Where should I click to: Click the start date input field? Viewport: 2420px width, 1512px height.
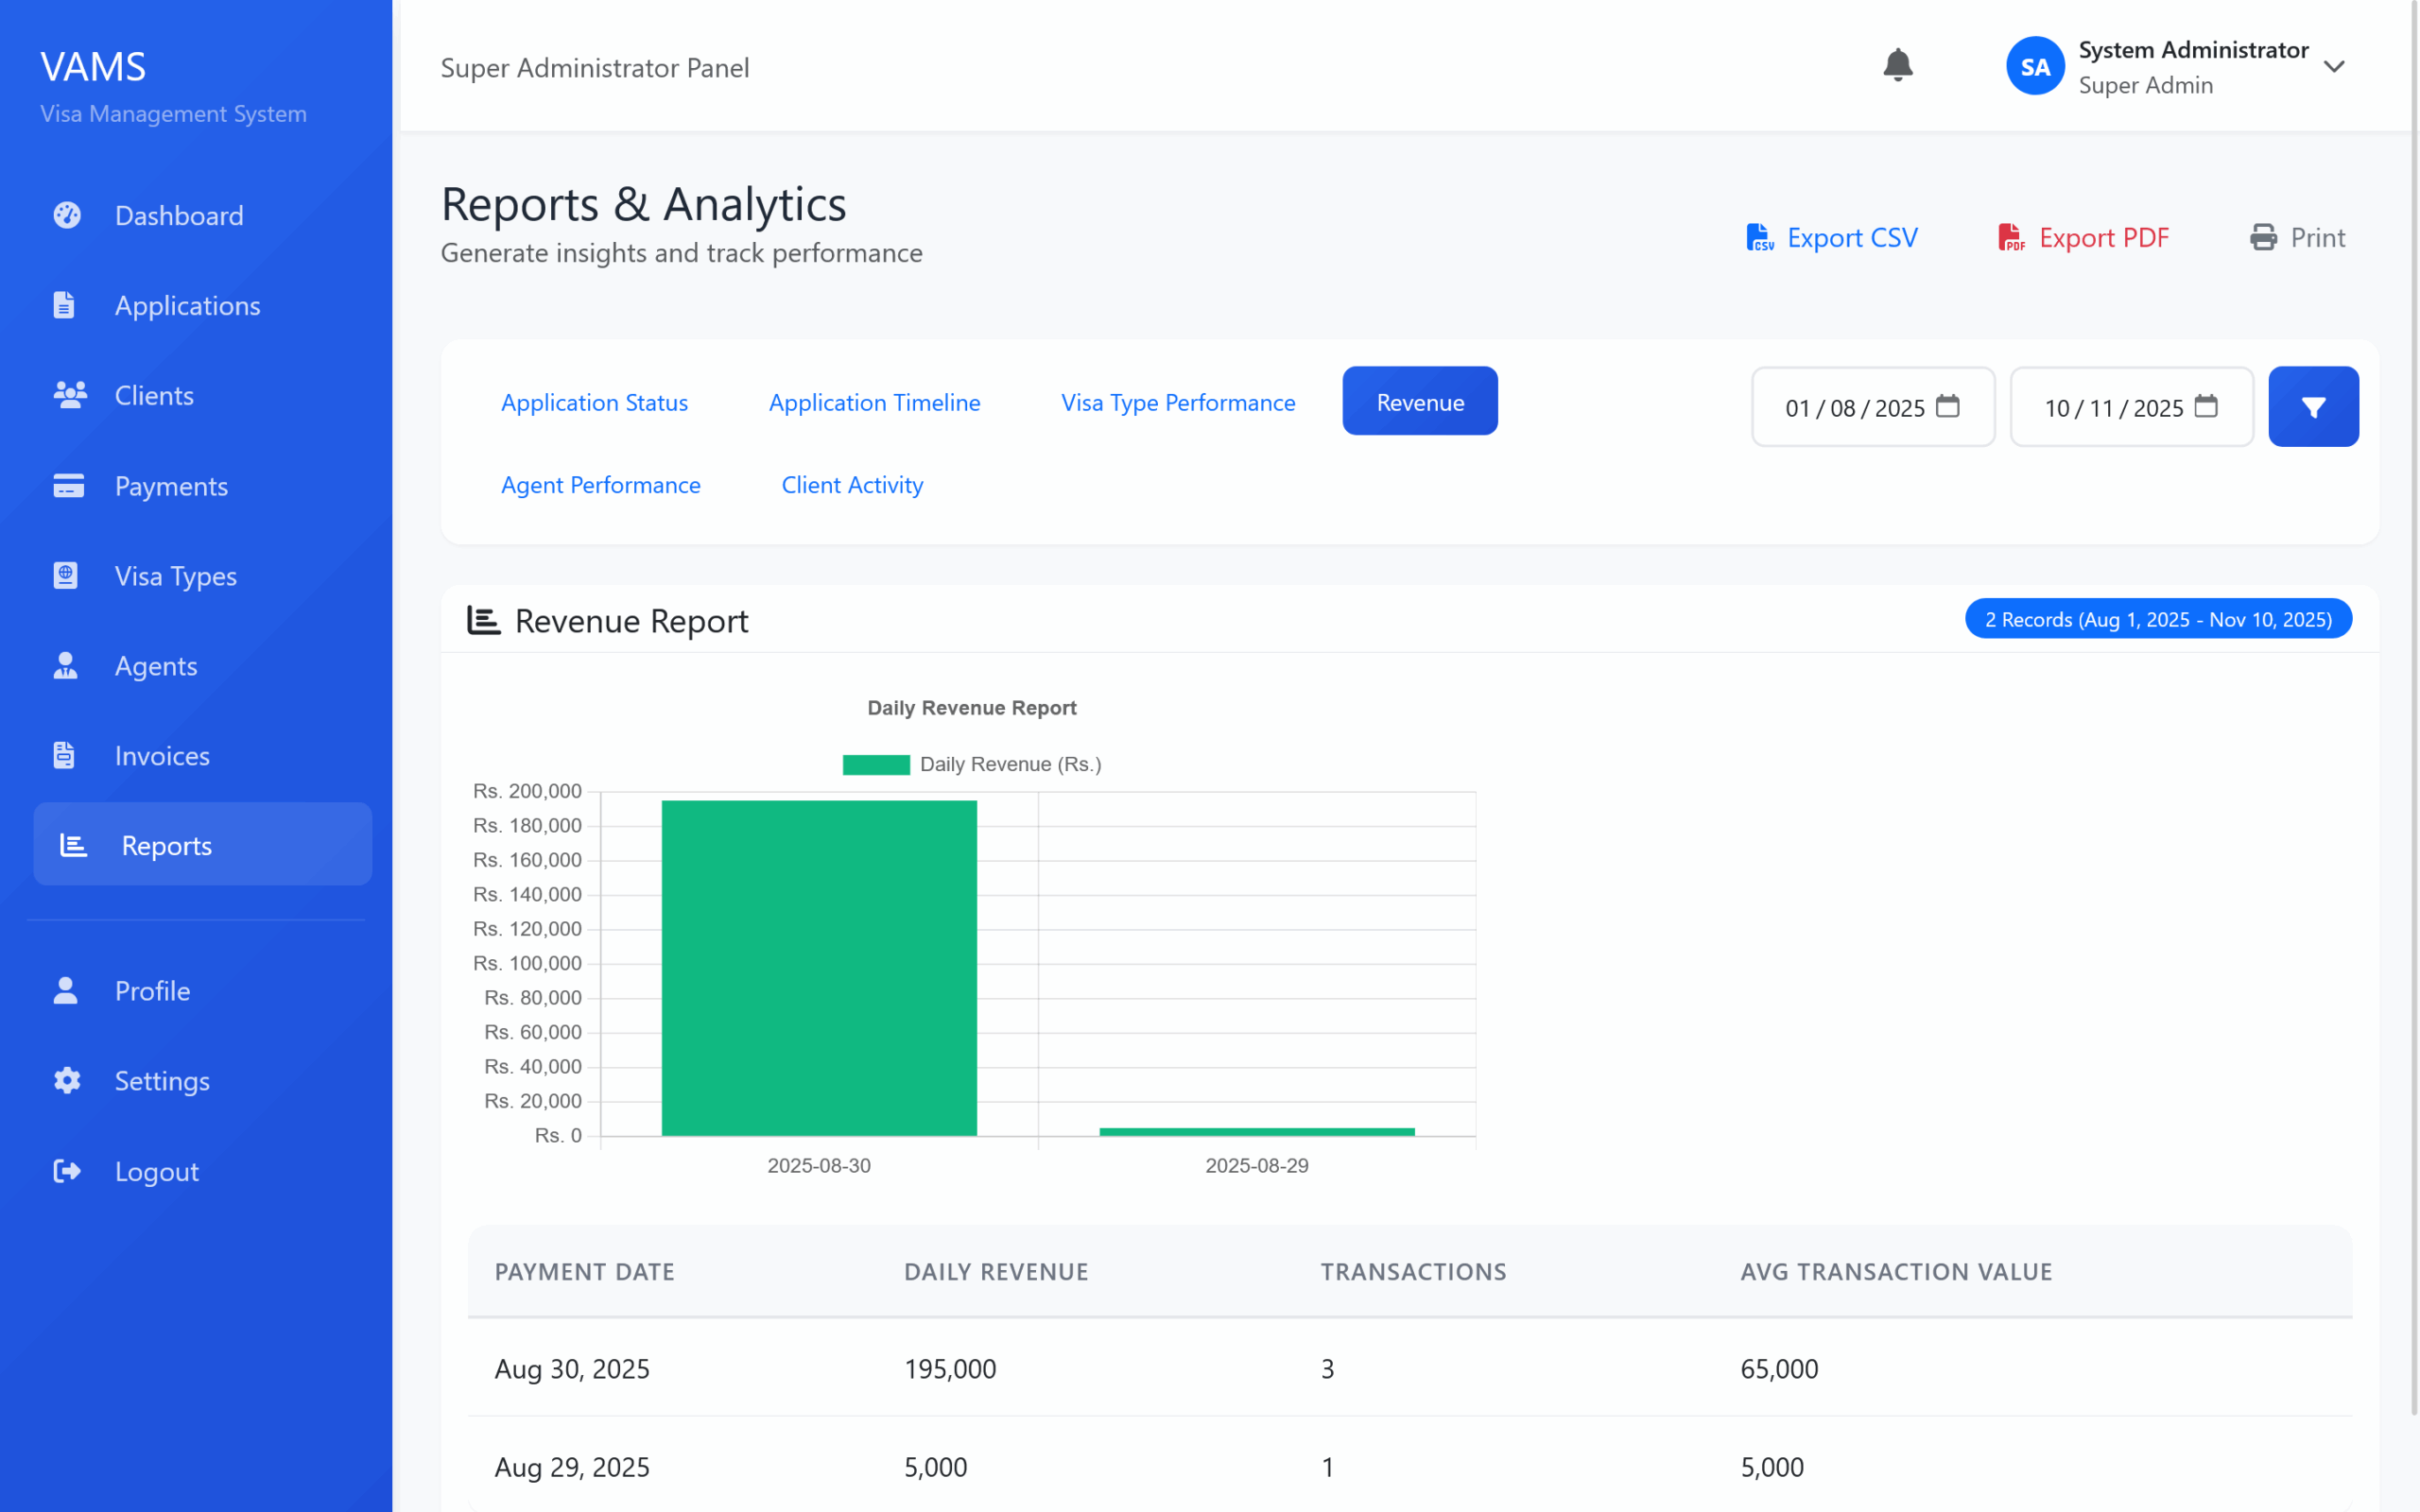(1853, 408)
